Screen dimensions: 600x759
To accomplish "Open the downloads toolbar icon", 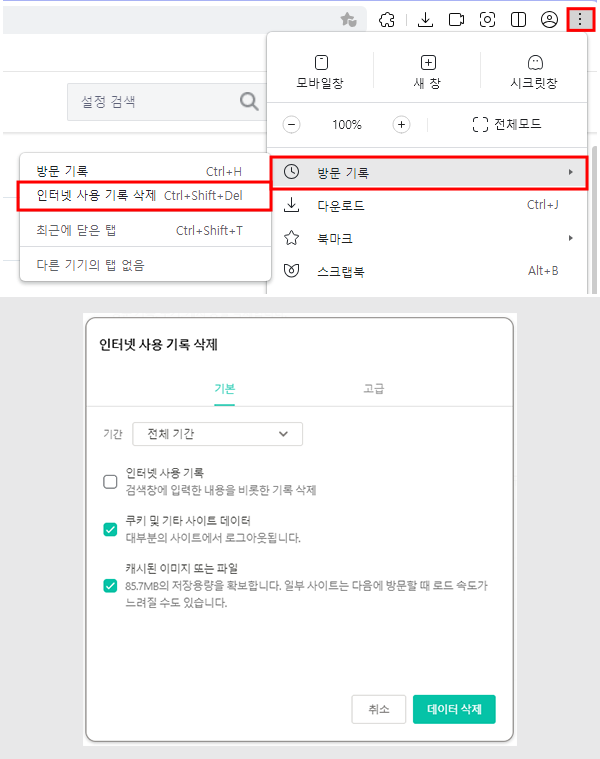I will [425, 20].
